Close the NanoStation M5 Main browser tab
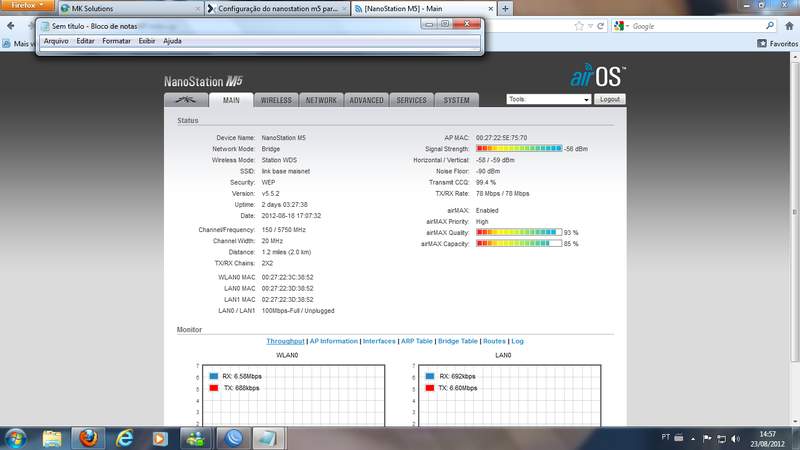The width and height of the screenshot is (800, 450). click(x=490, y=9)
